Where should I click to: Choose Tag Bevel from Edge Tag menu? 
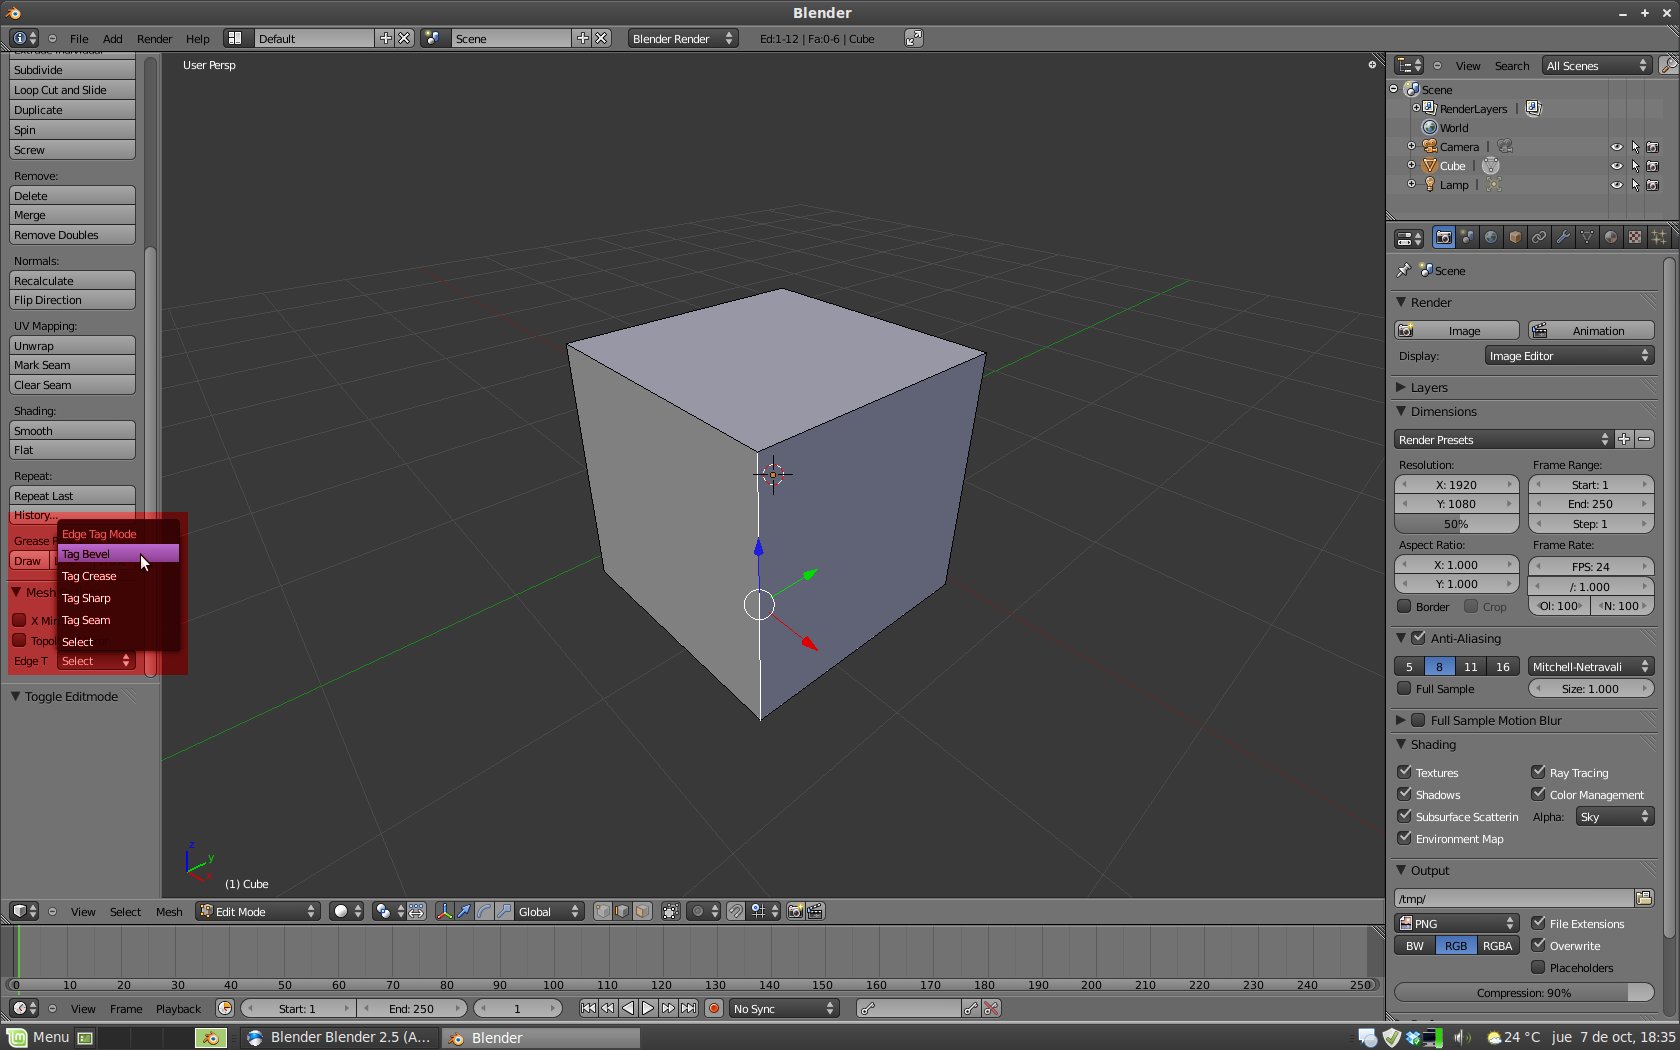(118, 553)
